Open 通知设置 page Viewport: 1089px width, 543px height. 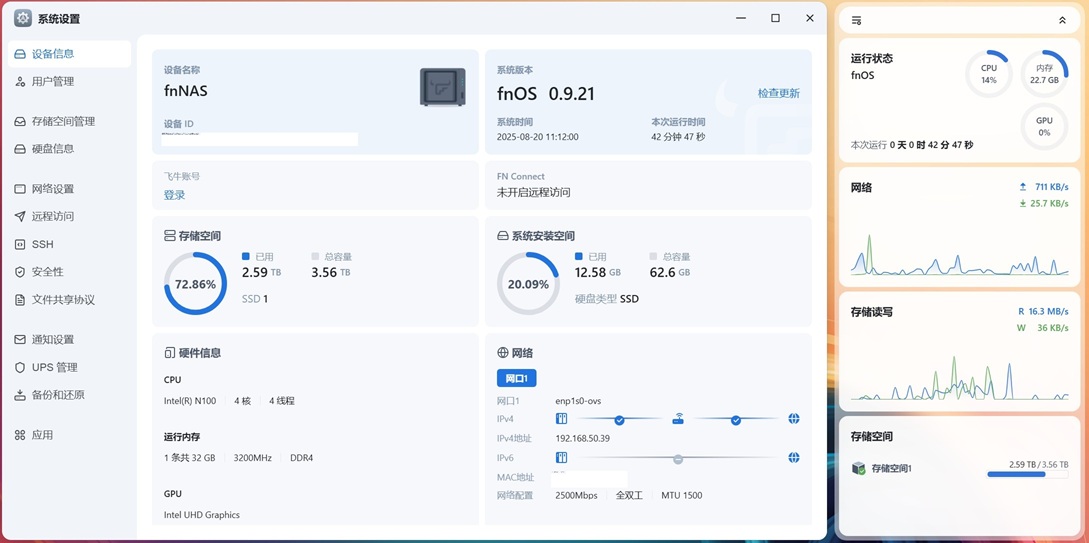point(69,340)
